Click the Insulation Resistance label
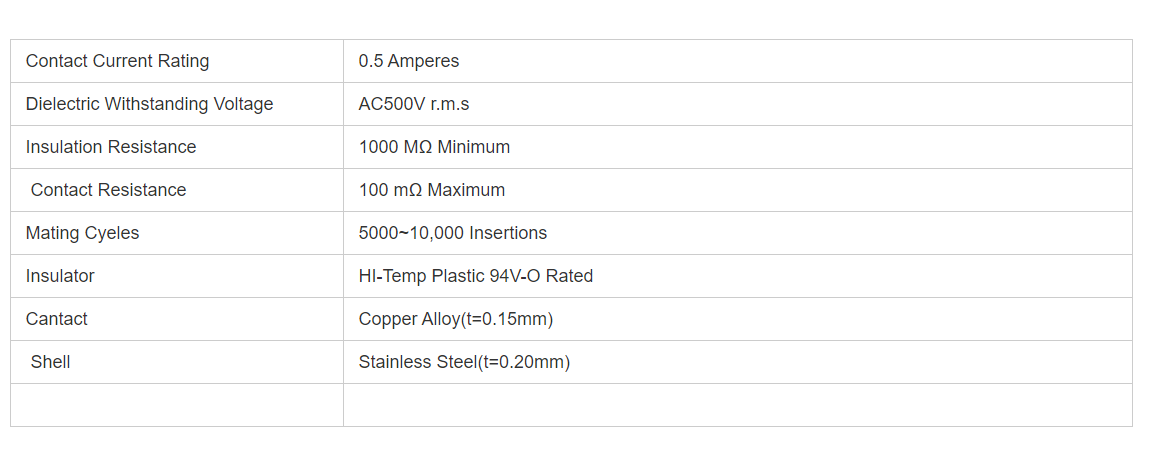This screenshot has width=1155, height=454. [x=111, y=147]
